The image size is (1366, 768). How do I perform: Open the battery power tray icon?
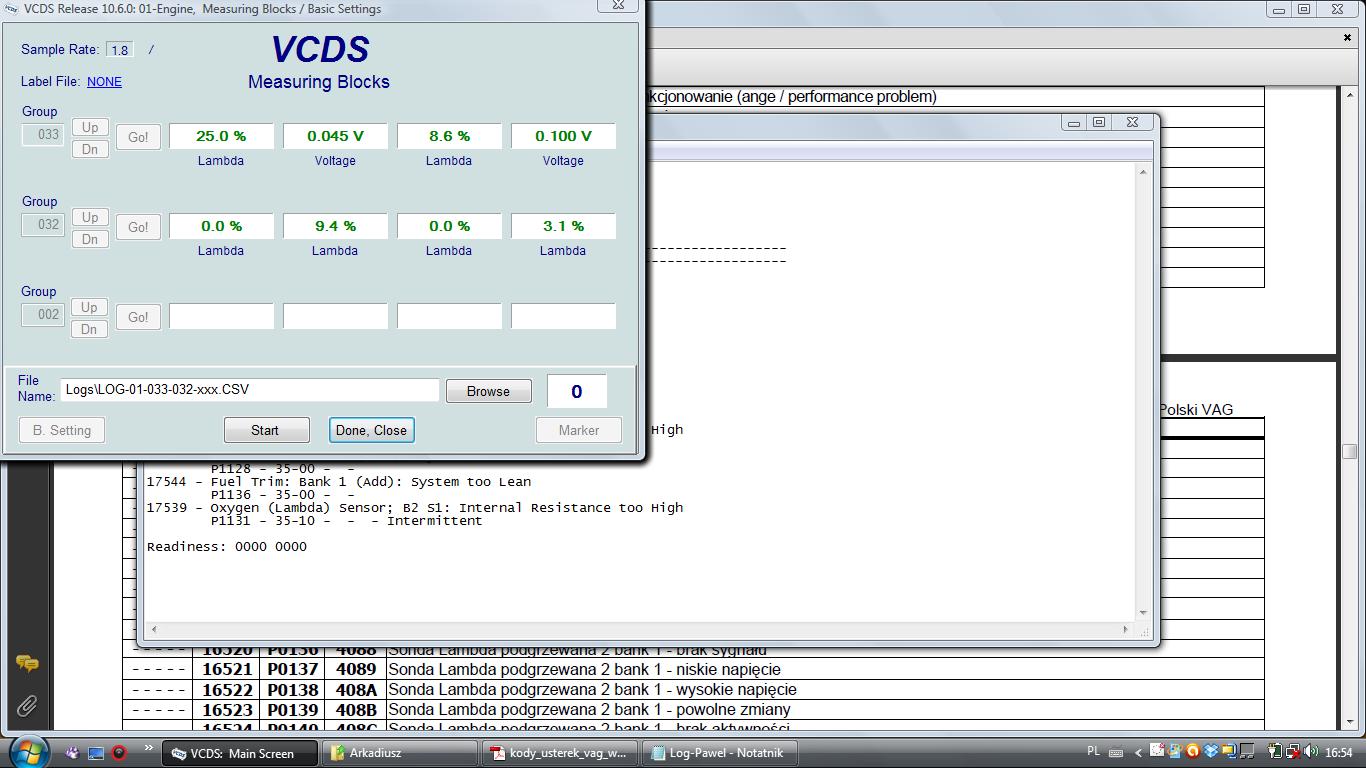[1275, 752]
